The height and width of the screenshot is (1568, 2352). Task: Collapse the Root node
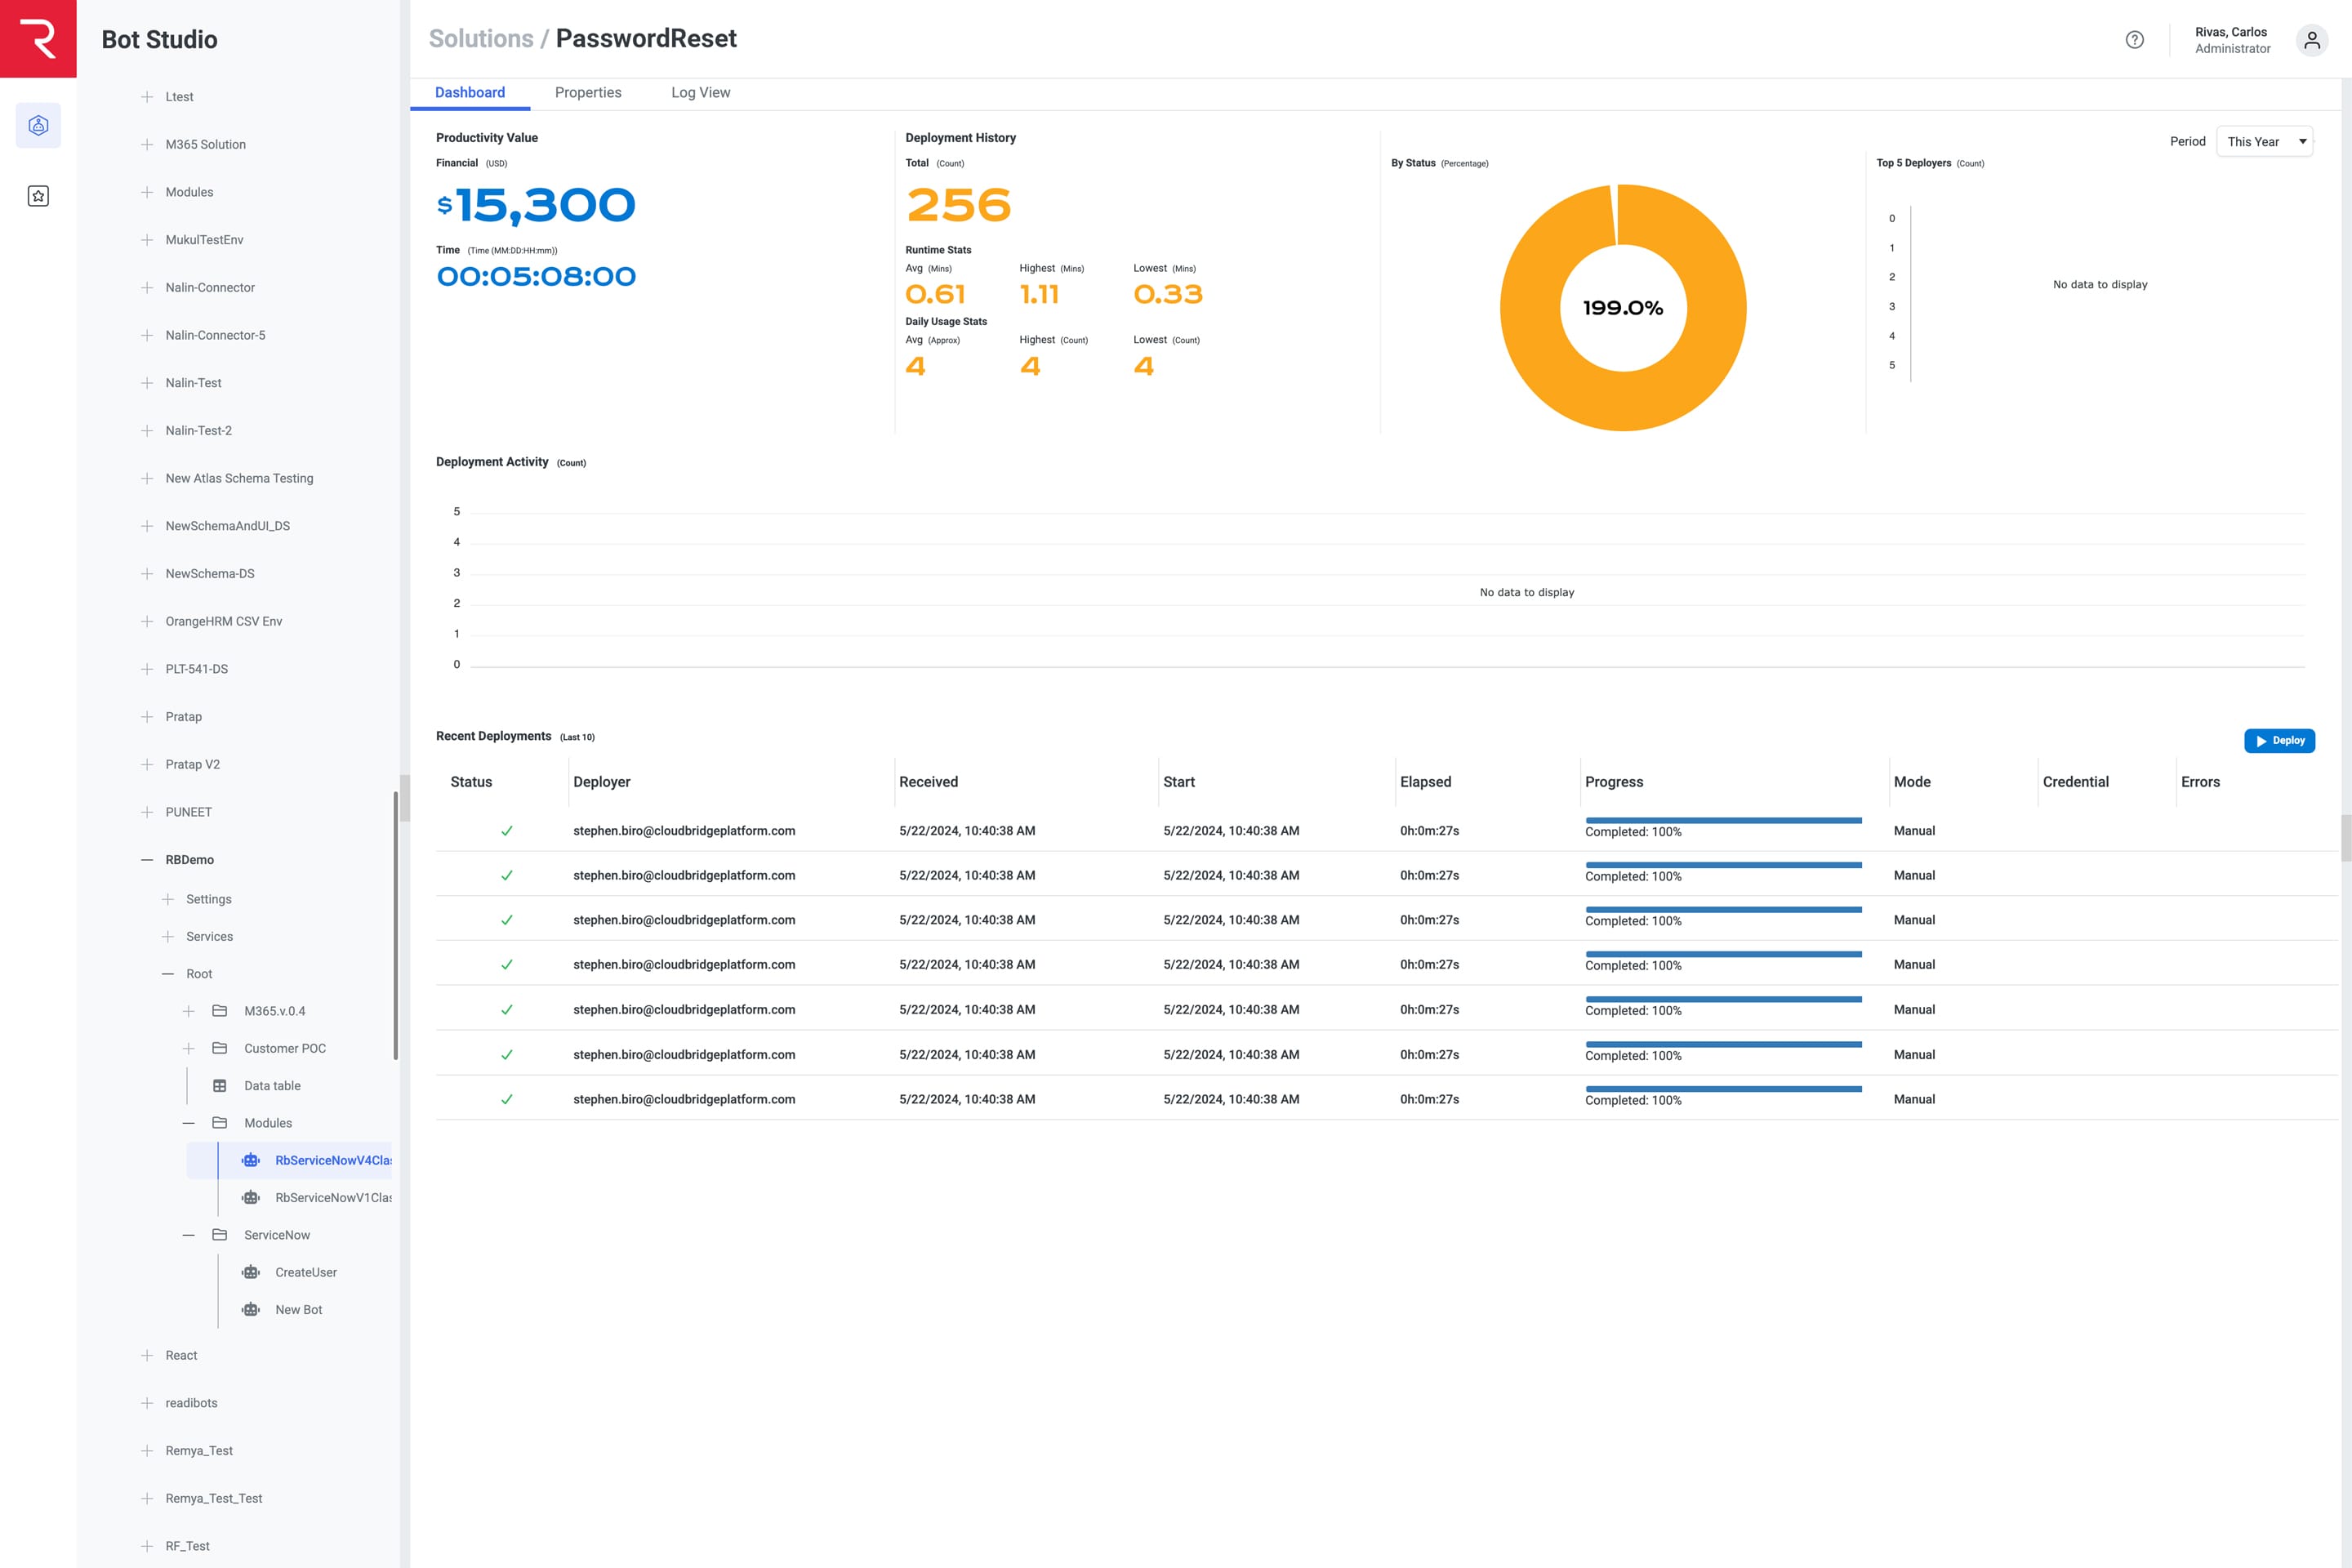click(168, 974)
